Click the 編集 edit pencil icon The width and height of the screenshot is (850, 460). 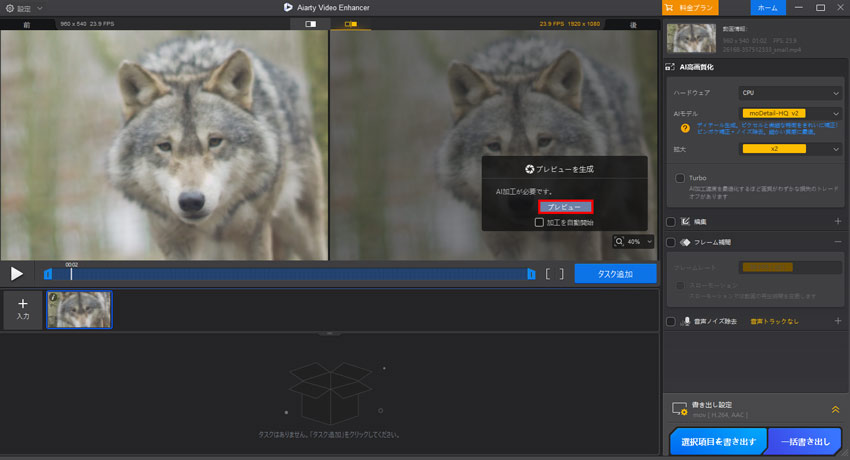(x=685, y=221)
